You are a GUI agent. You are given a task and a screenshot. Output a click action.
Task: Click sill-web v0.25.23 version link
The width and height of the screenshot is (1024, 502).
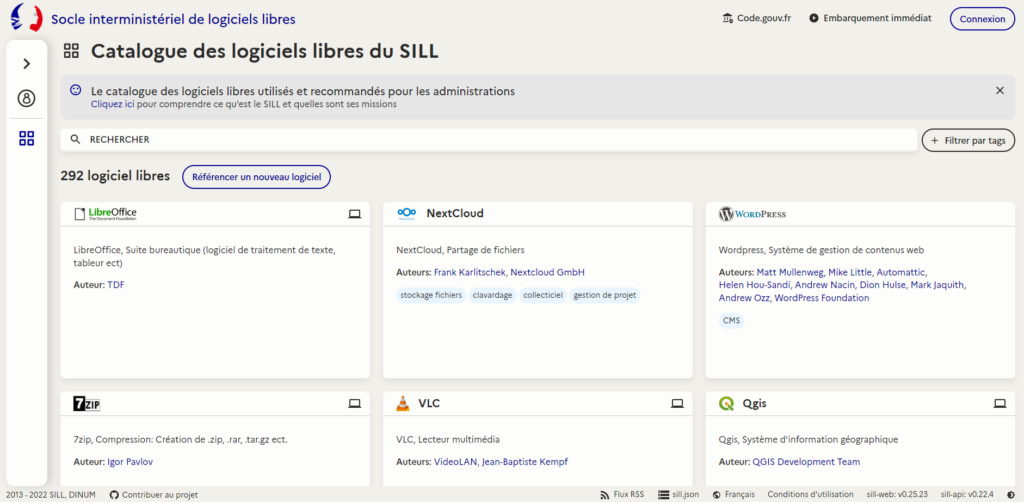(897, 495)
